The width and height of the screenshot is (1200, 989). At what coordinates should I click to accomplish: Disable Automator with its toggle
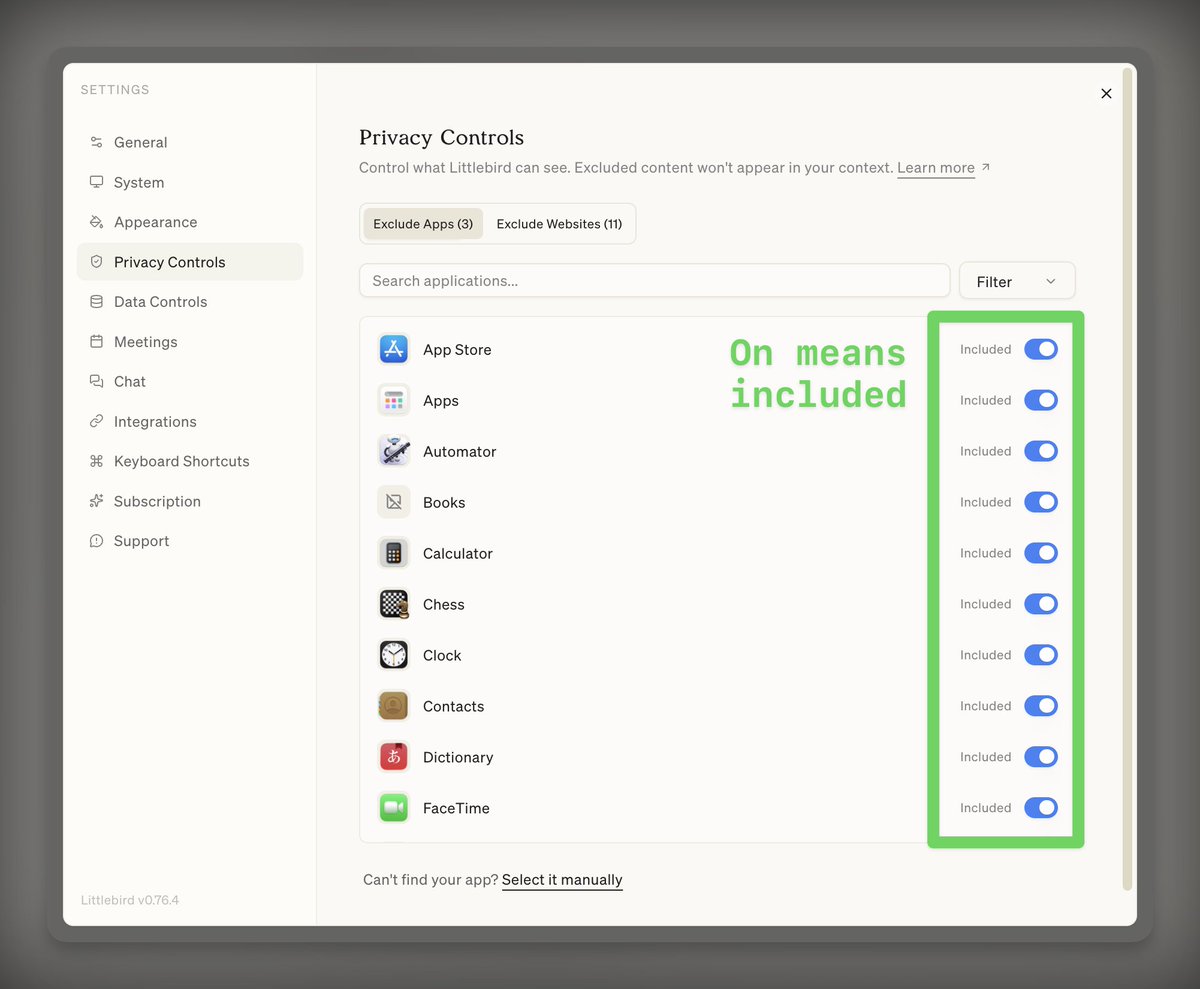click(x=1041, y=451)
